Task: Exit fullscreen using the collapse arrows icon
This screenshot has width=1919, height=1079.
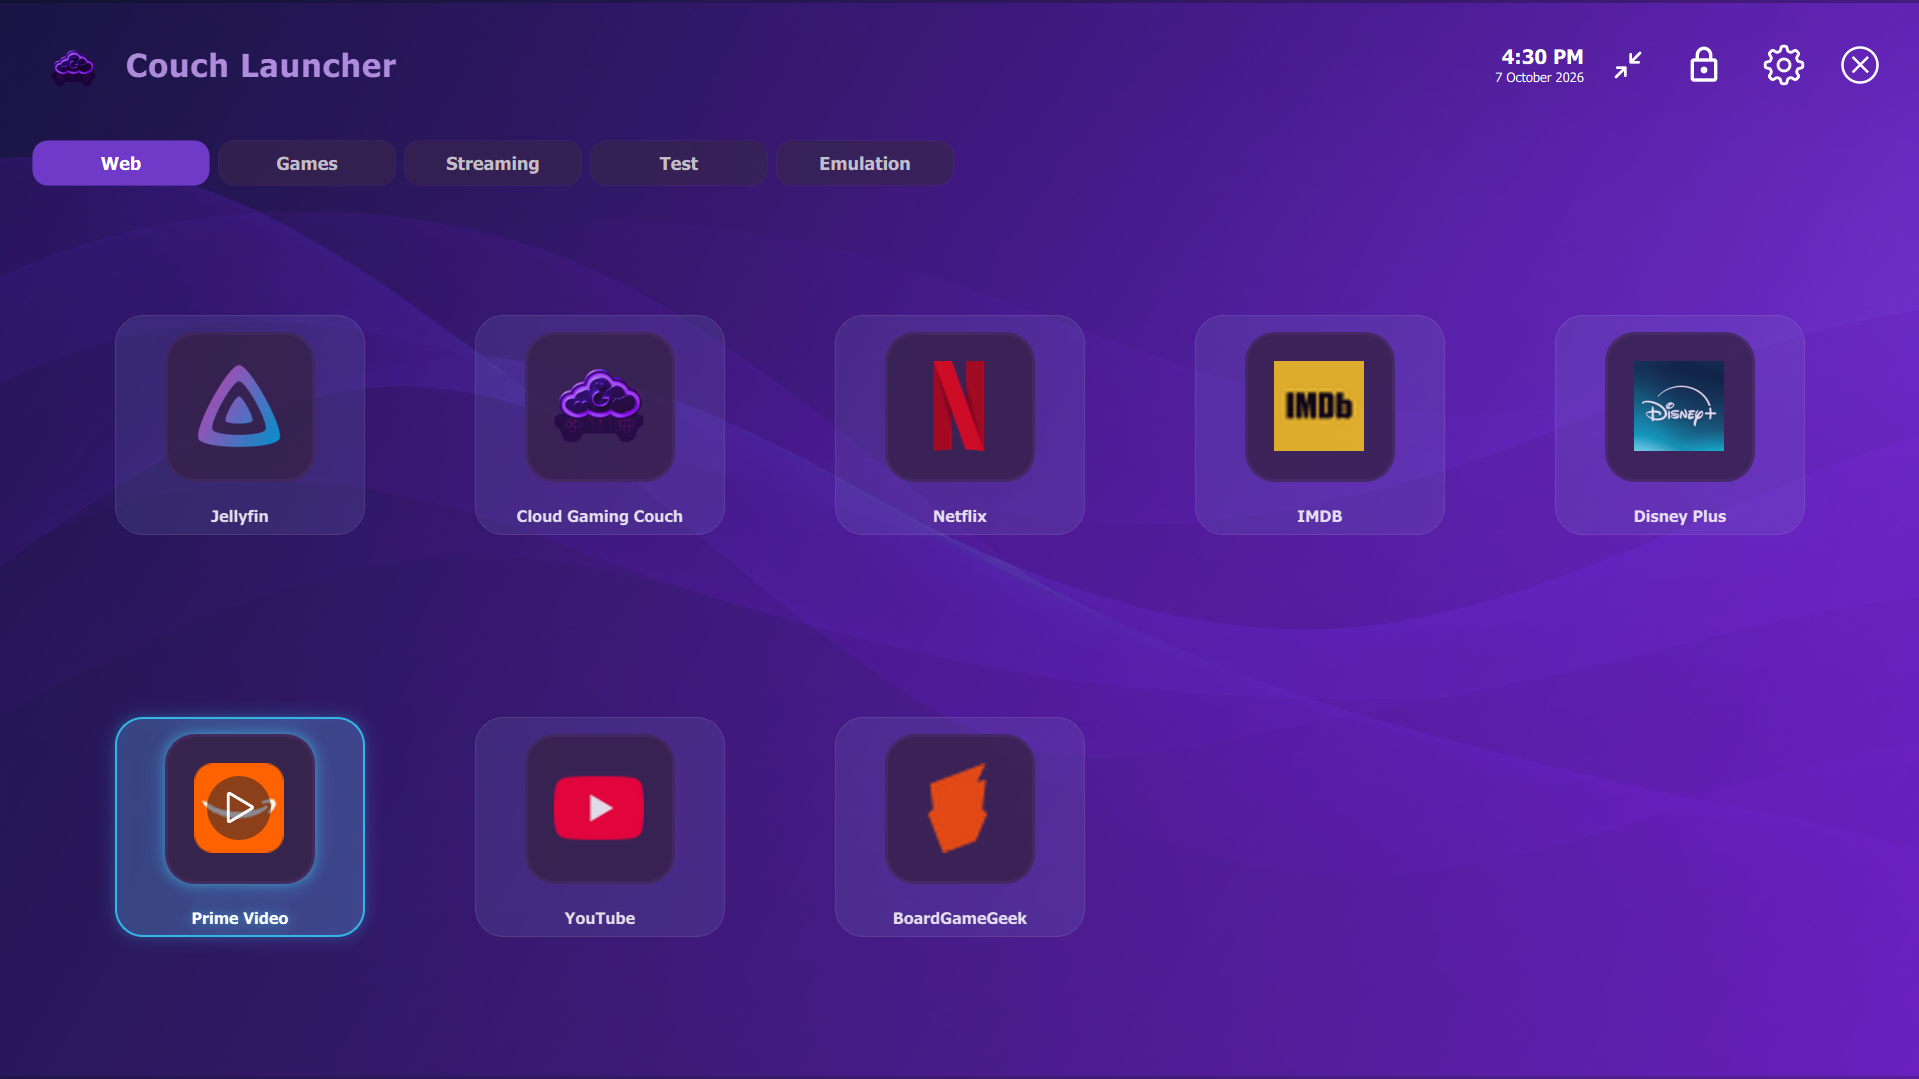Action: (1627, 65)
